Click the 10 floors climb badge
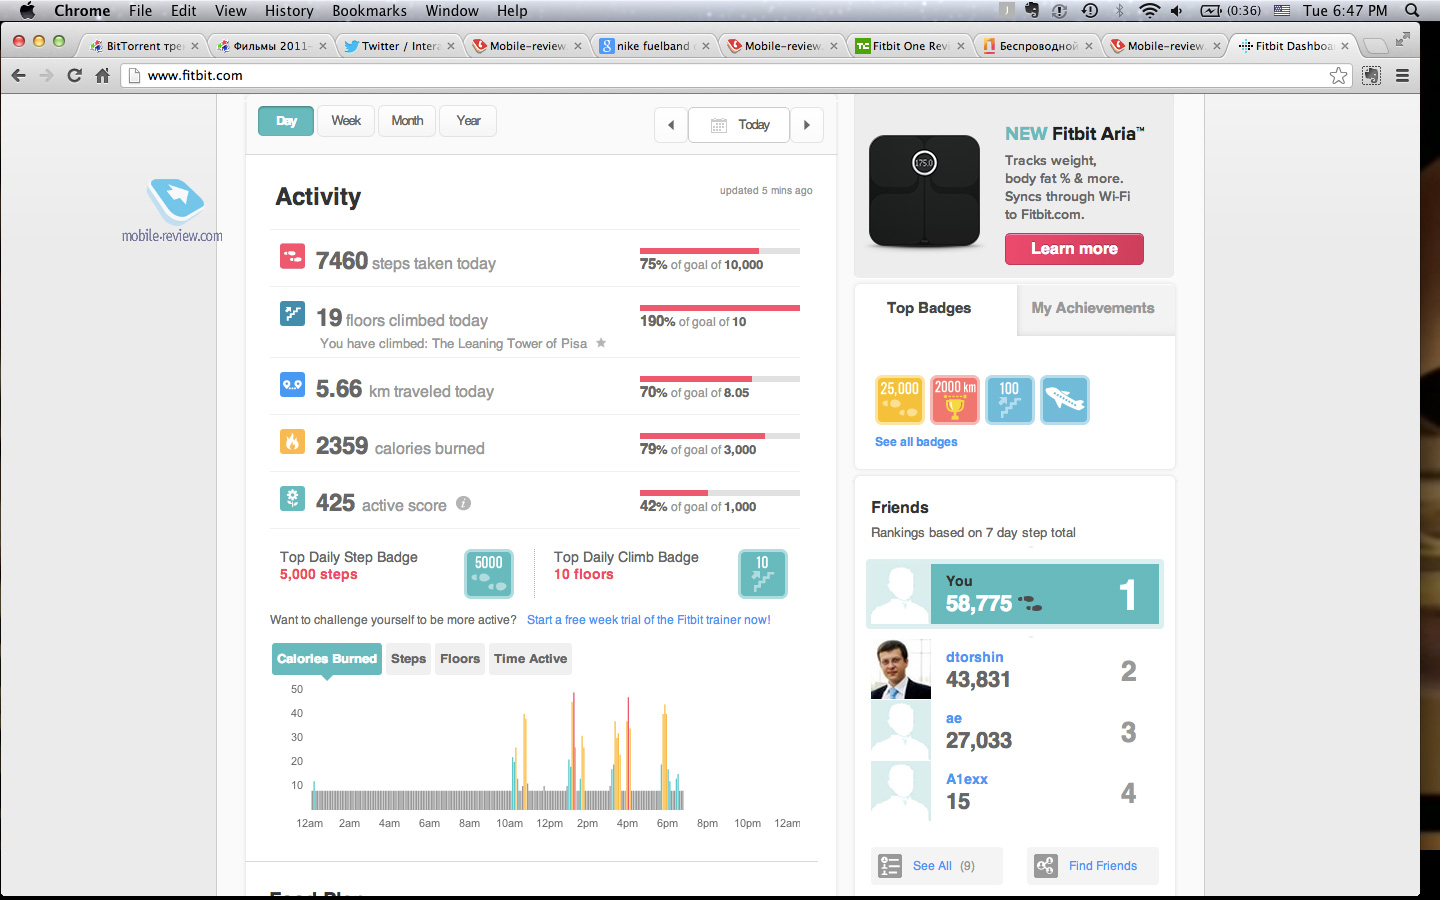The height and width of the screenshot is (900, 1440). pos(762,574)
